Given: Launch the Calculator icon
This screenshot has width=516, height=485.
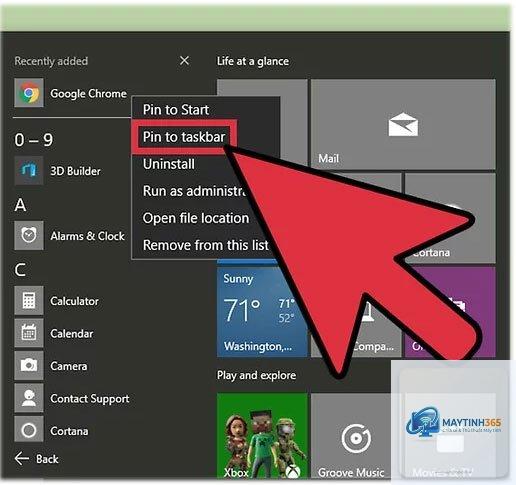Looking at the screenshot, I should tap(29, 300).
